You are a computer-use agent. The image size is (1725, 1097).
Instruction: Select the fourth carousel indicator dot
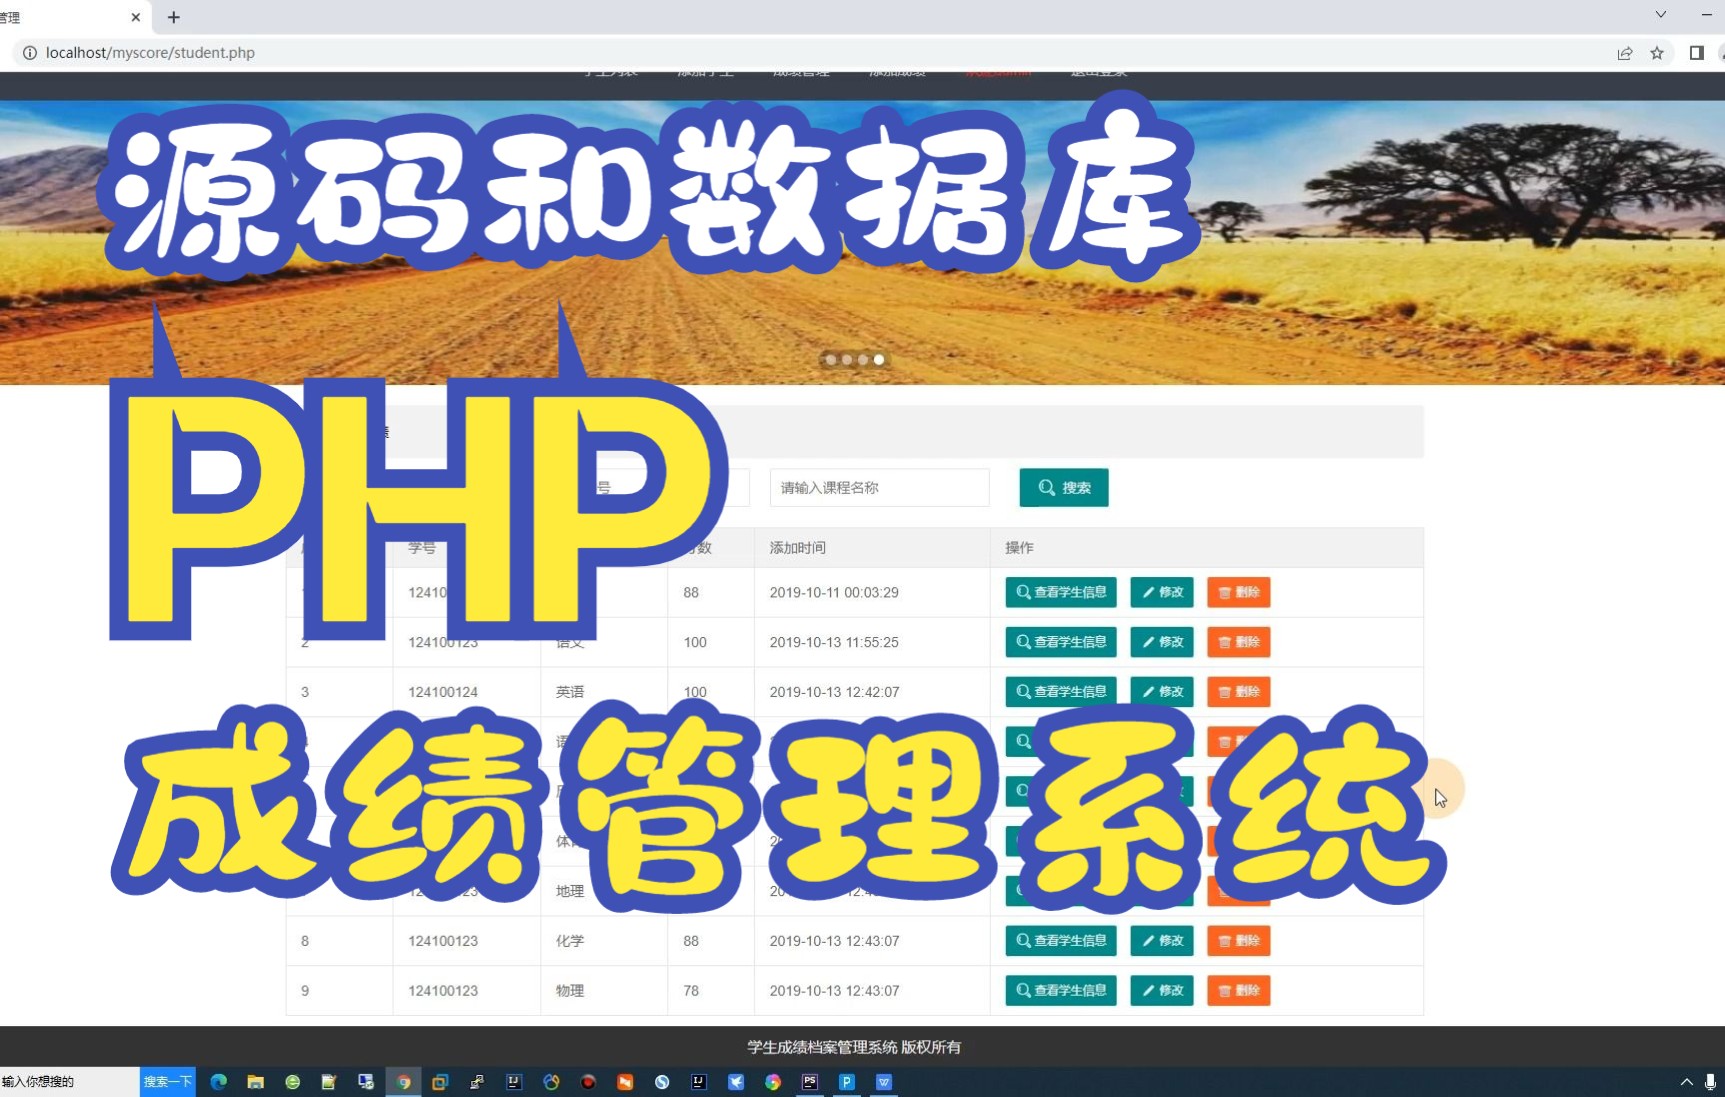pyautogui.click(x=878, y=360)
